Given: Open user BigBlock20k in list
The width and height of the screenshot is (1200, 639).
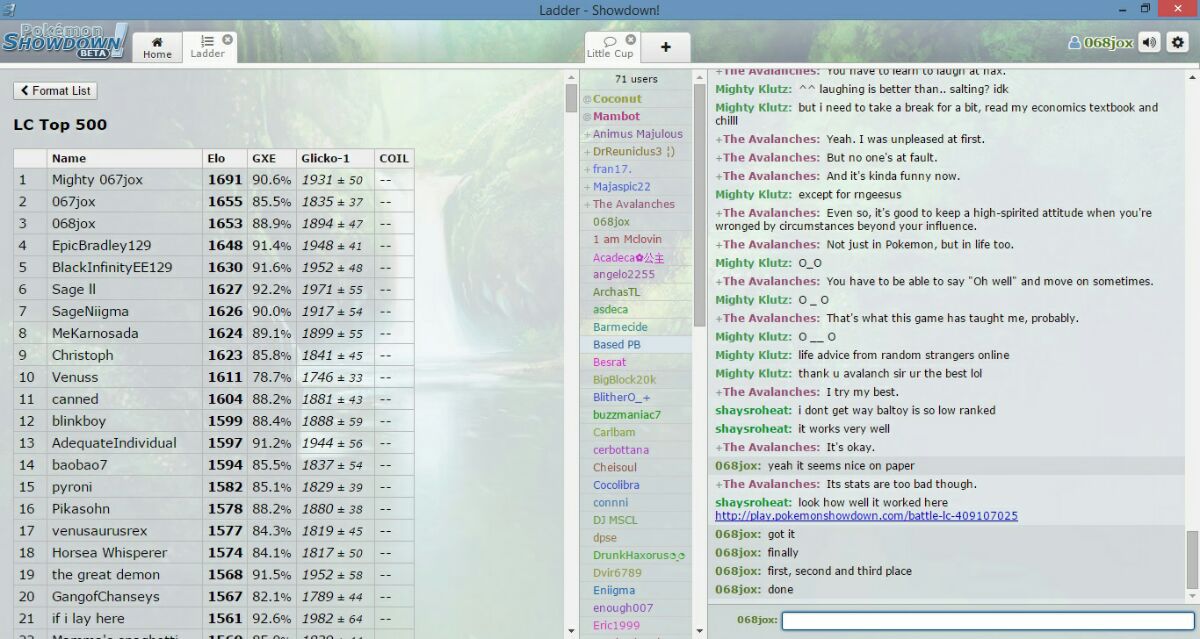Looking at the screenshot, I should pyautogui.click(x=635, y=380).
